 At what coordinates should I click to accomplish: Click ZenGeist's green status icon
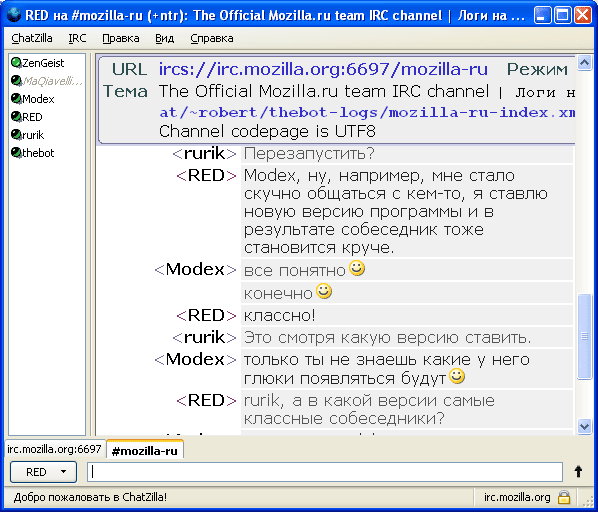point(16,63)
